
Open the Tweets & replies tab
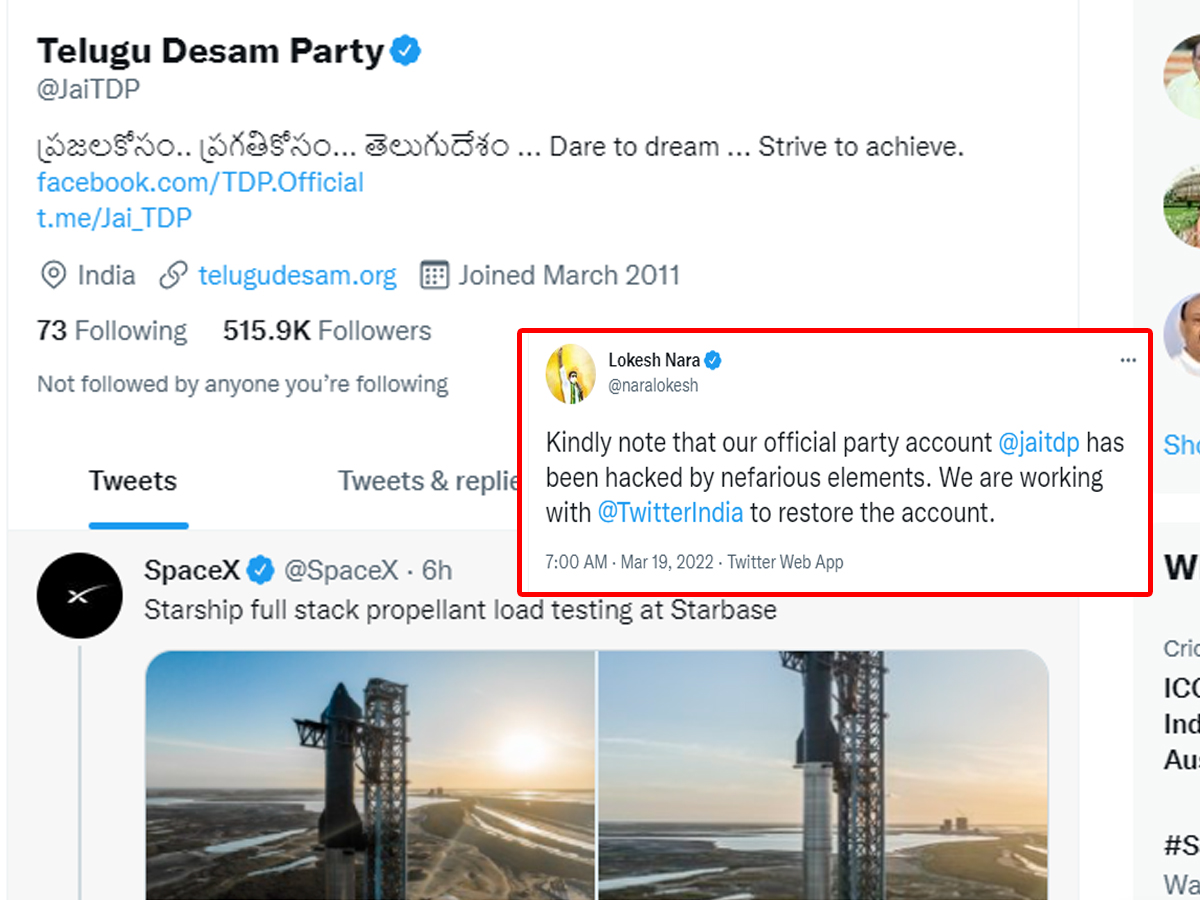(x=428, y=481)
